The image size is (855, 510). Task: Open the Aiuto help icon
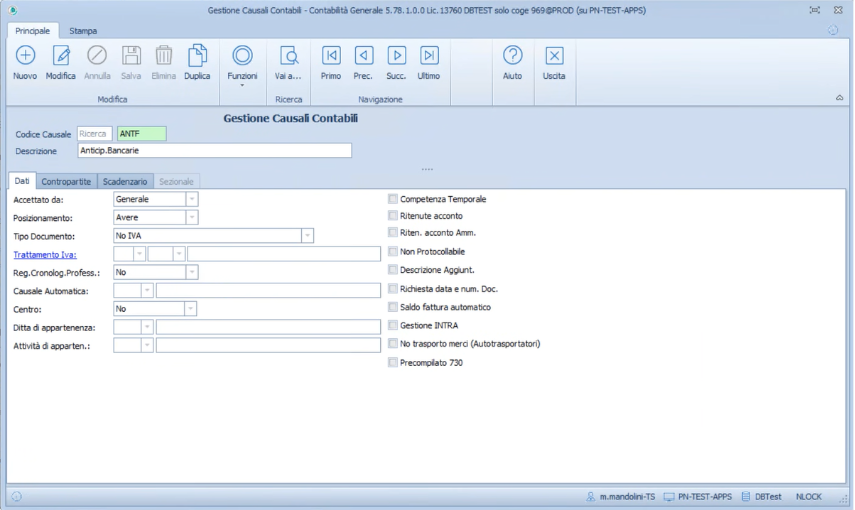click(x=512, y=56)
